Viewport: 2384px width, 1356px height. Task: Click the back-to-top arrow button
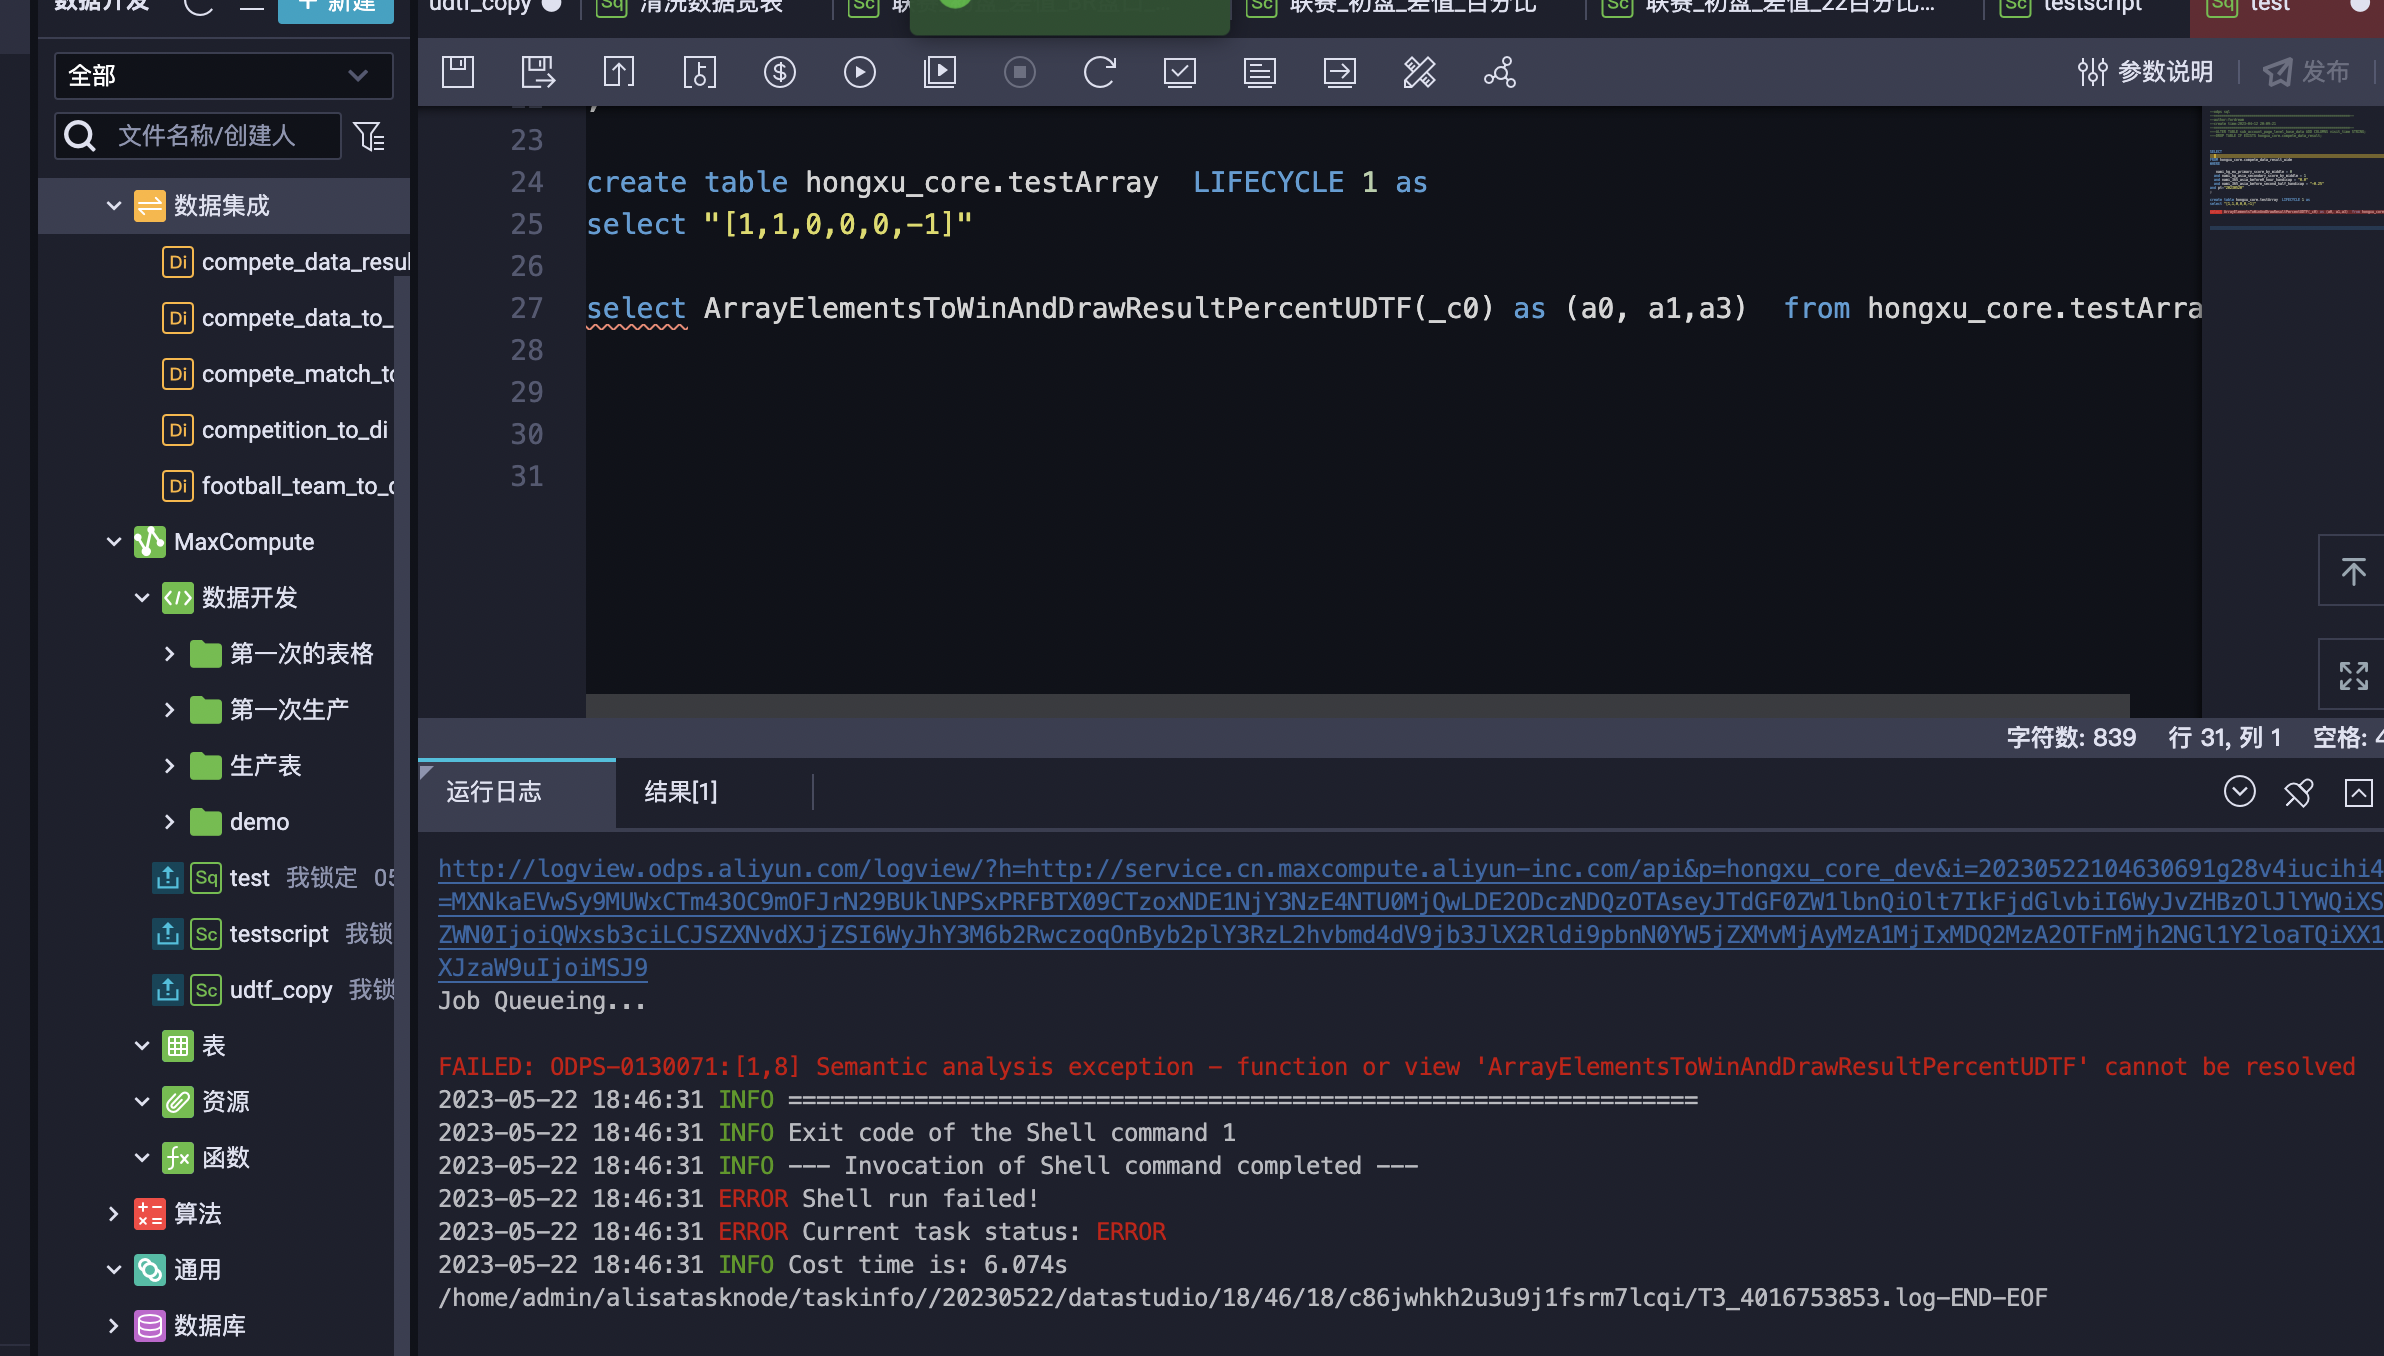(2353, 571)
